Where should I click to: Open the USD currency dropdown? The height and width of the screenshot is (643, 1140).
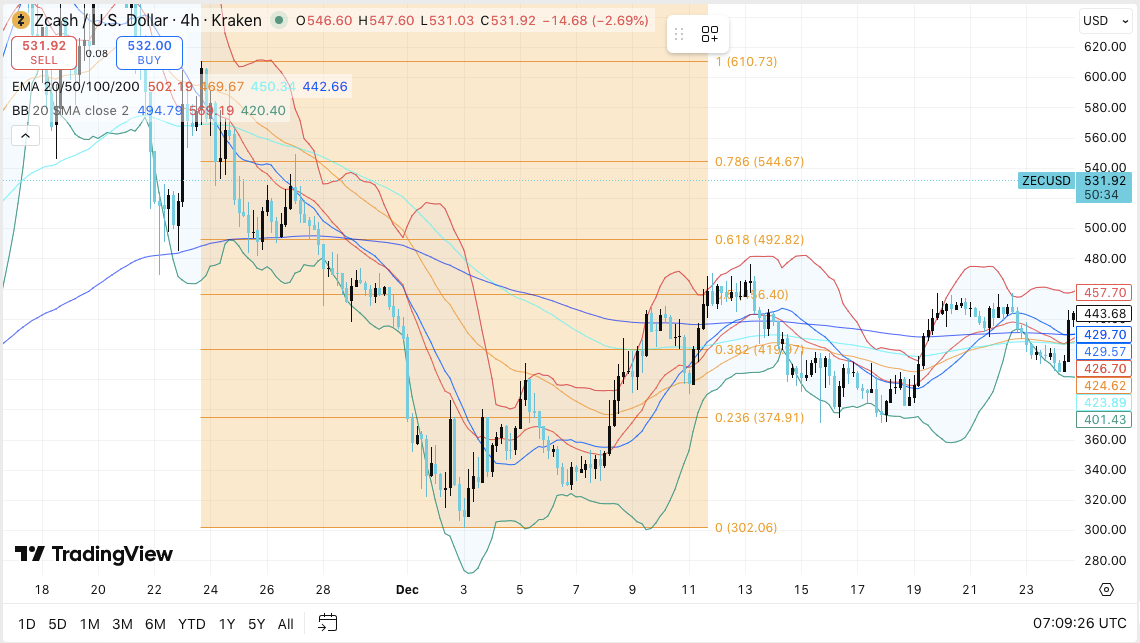coord(1104,21)
